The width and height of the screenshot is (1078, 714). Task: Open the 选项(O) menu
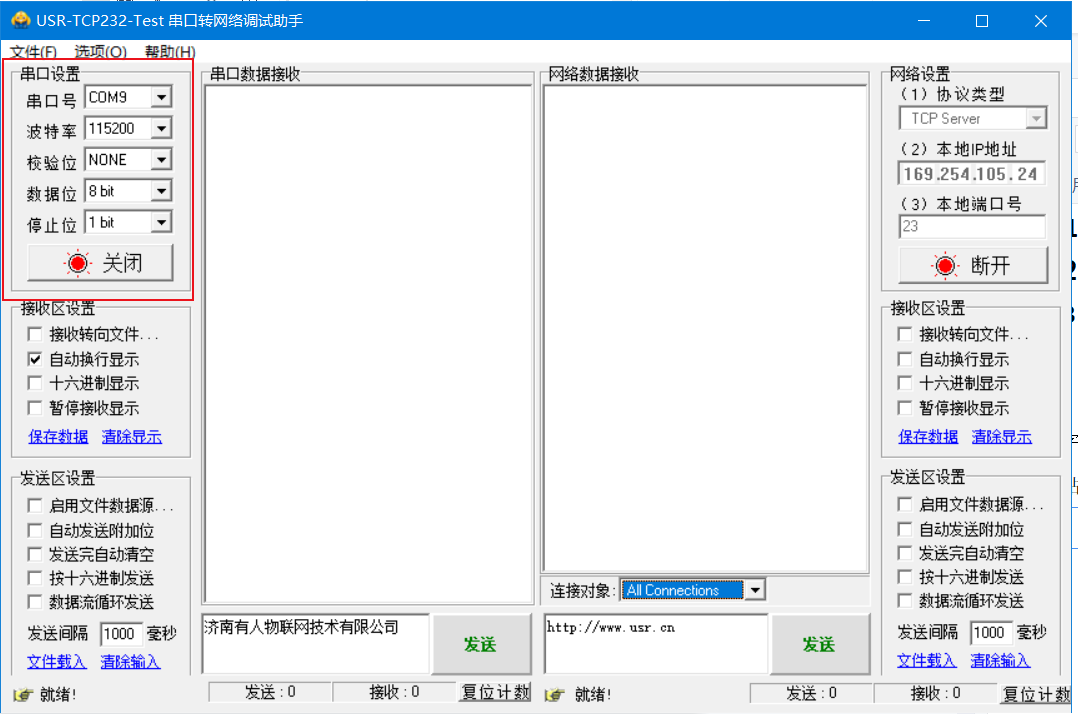pos(100,52)
